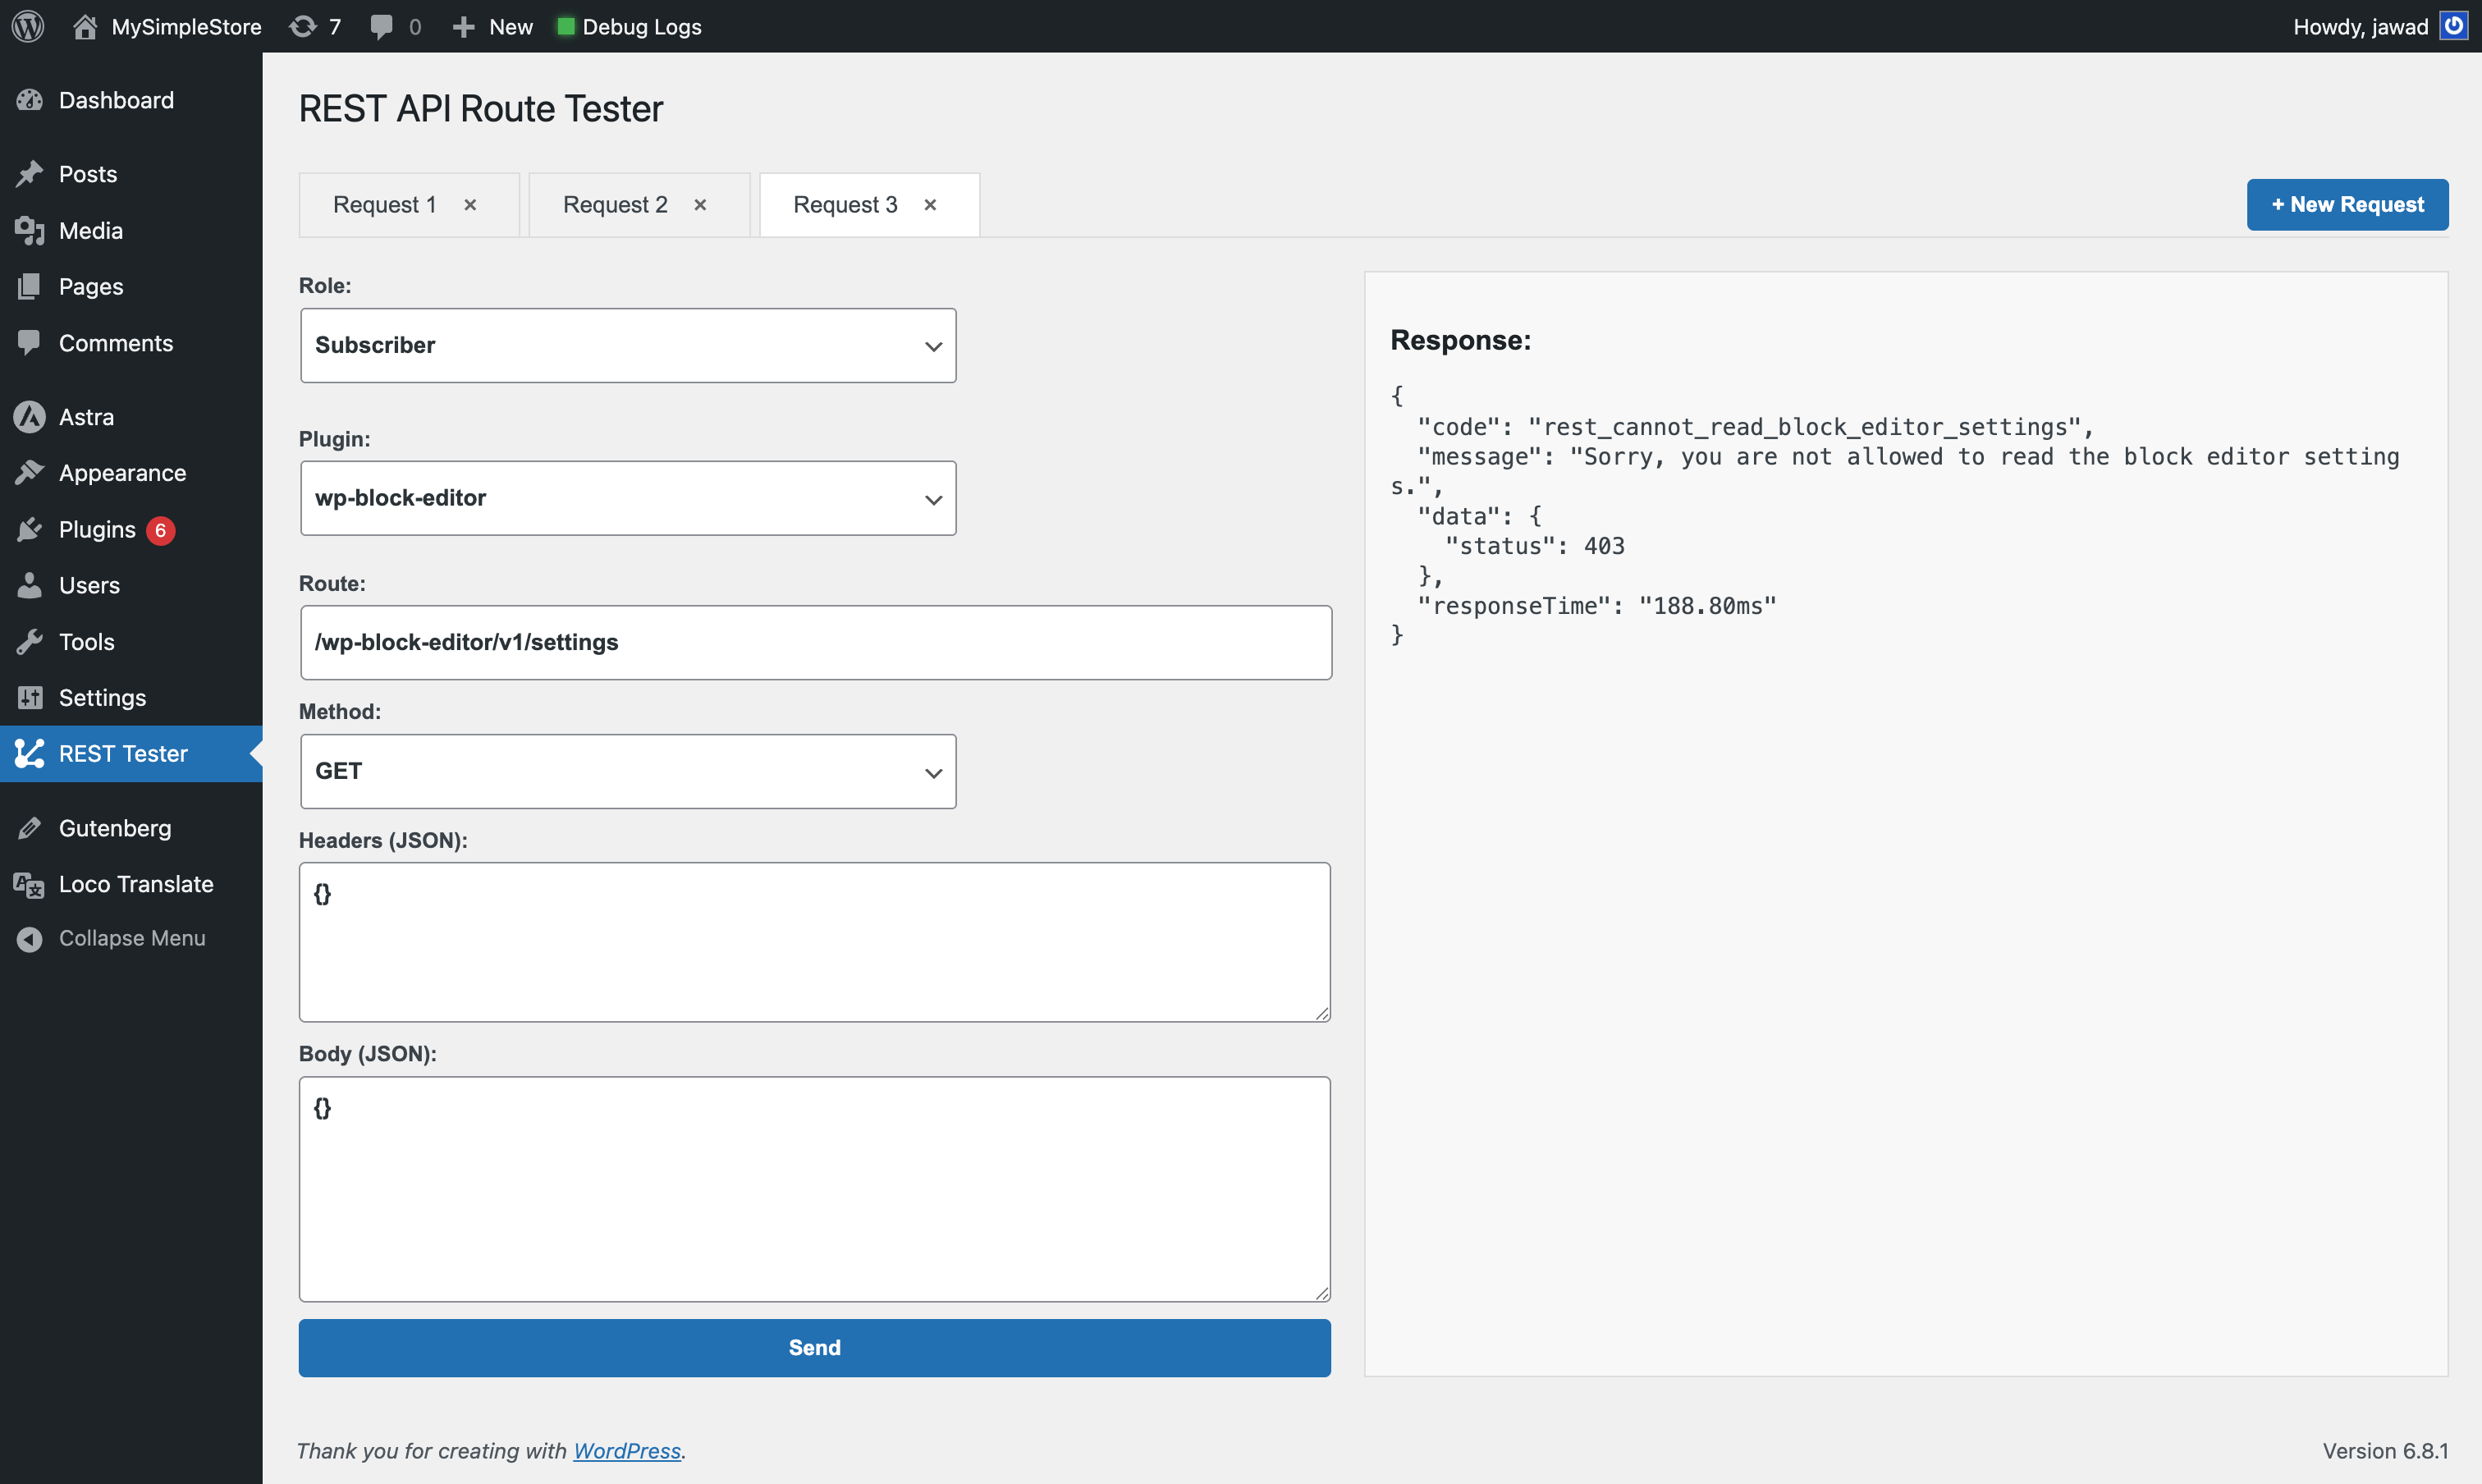Click New in the admin bar

[511, 27]
